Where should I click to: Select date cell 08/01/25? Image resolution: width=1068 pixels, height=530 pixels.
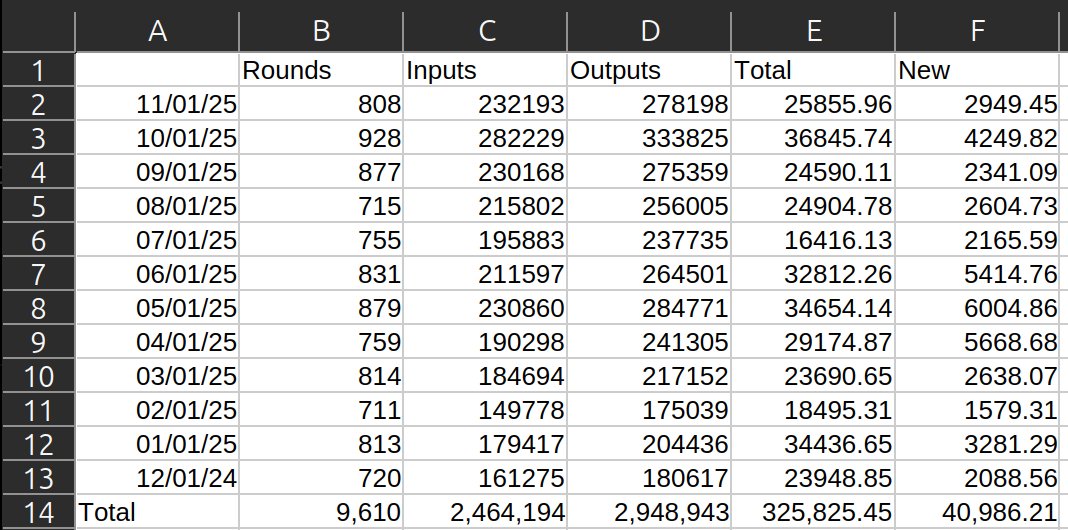(157, 206)
